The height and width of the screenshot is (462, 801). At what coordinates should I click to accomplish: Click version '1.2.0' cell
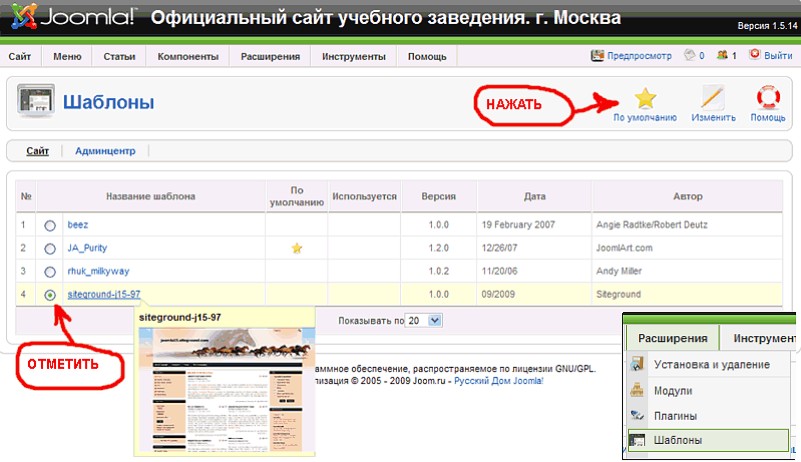click(x=438, y=248)
